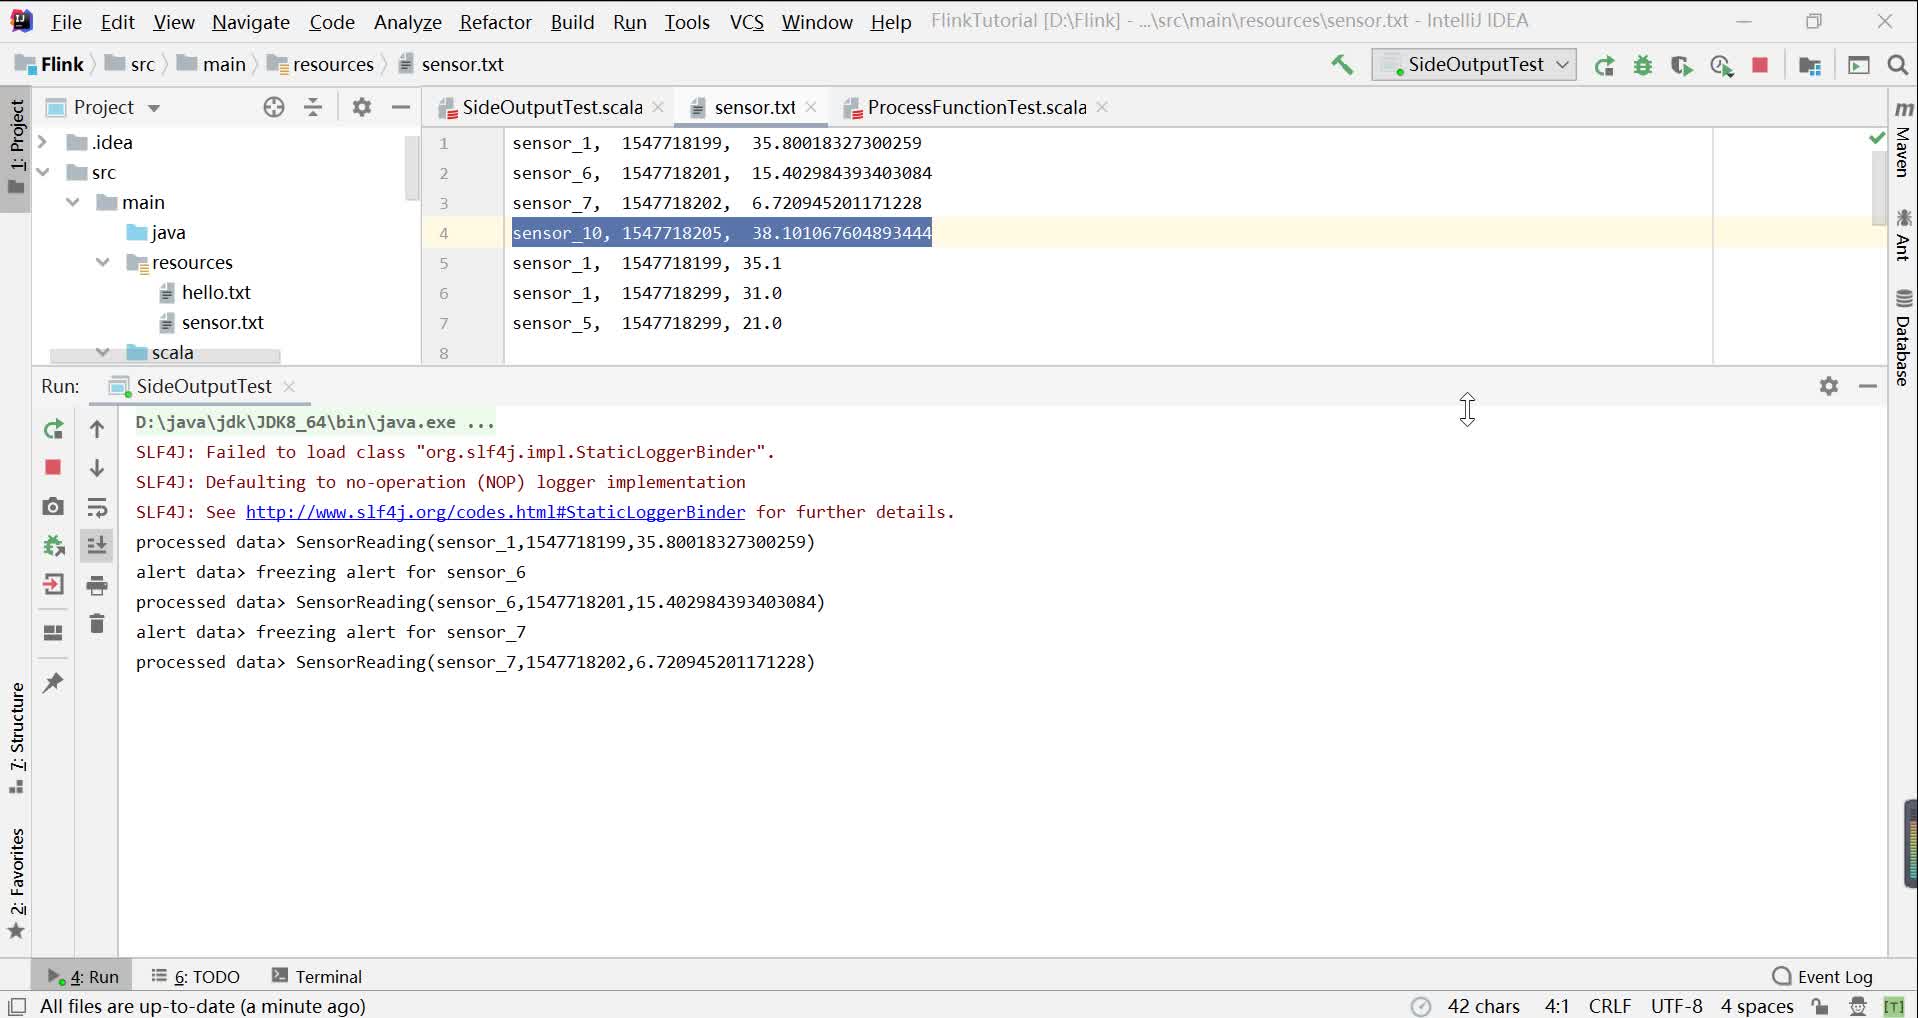The image size is (1918, 1018).
Task: Rerun SideOutputTest from main toolbar
Action: (1604, 65)
